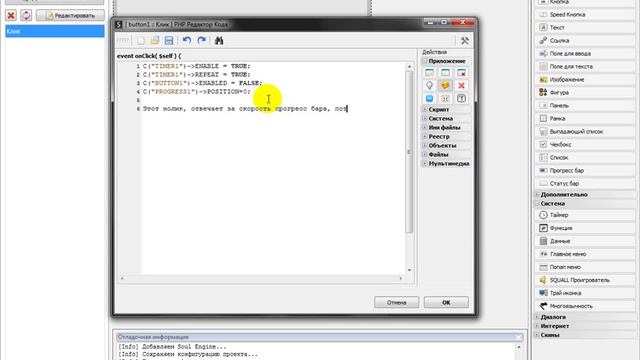Viewport: 640px width, 360px height.
Task: Expand the Дополнительно palette section
Action: [537, 194]
